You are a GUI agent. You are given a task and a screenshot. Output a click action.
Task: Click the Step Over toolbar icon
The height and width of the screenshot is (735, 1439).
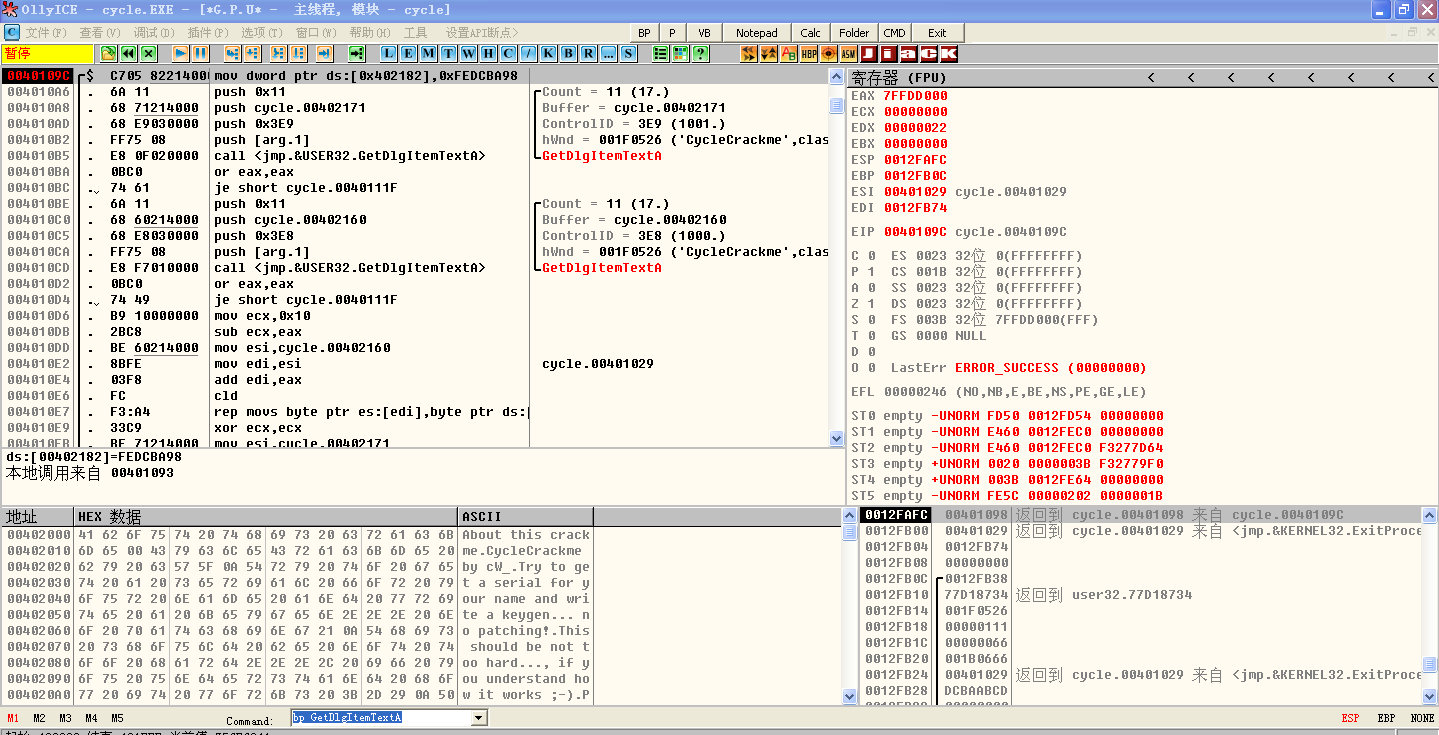253,53
